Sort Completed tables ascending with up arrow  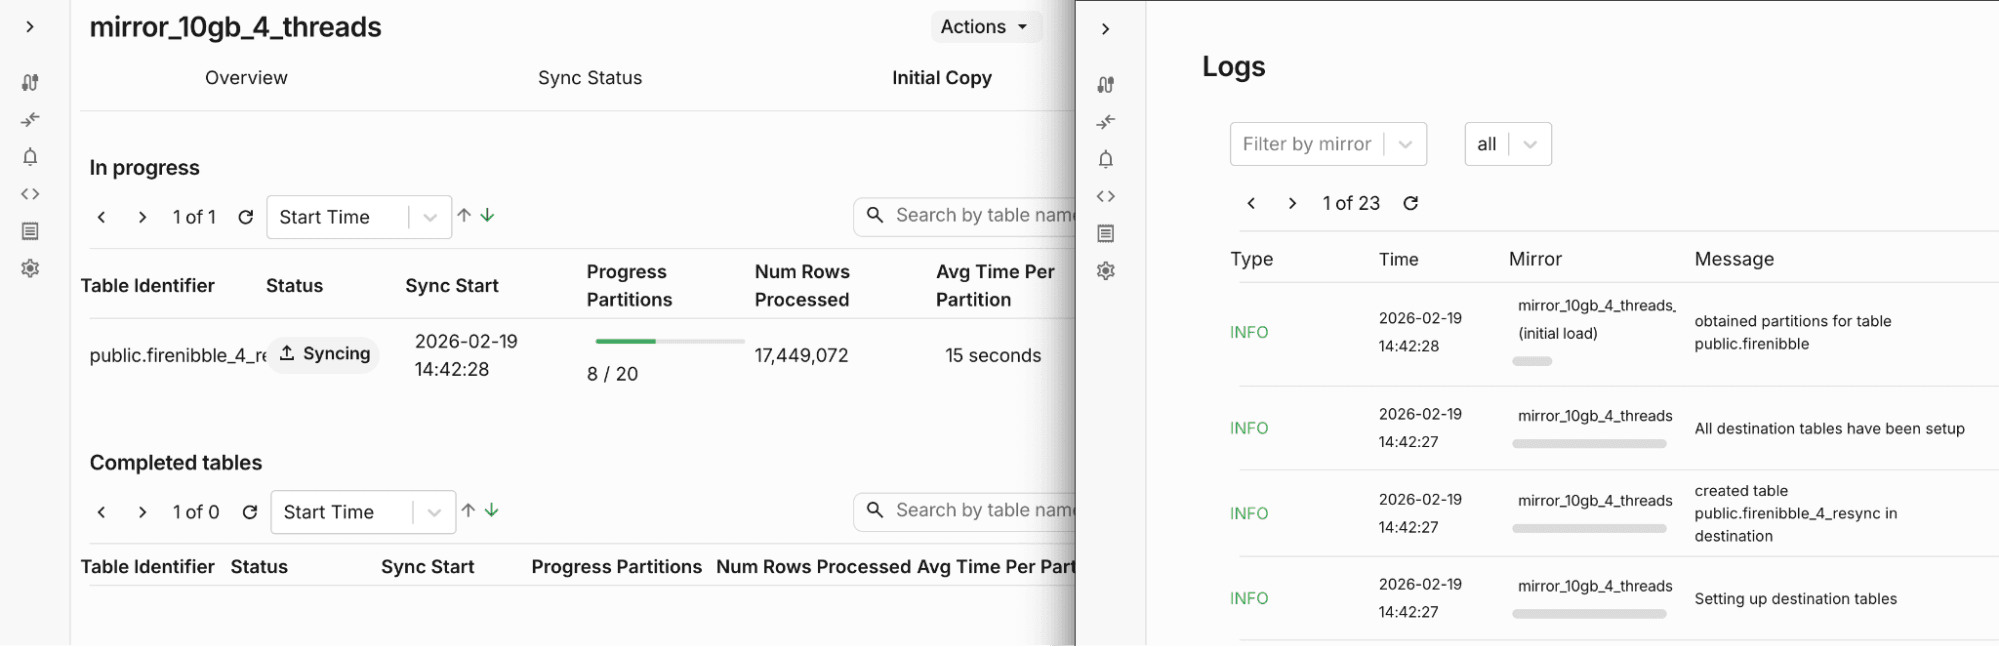(468, 510)
